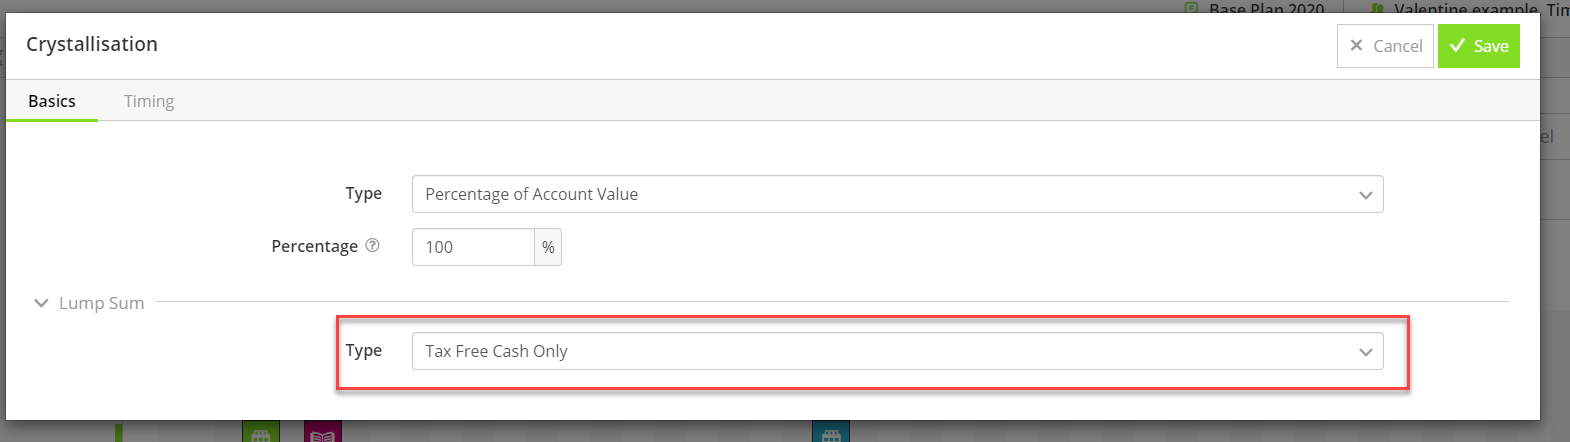Click chevron arrow of crystallisation Type select
This screenshot has width=1570, height=442.
[x=1365, y=195]
